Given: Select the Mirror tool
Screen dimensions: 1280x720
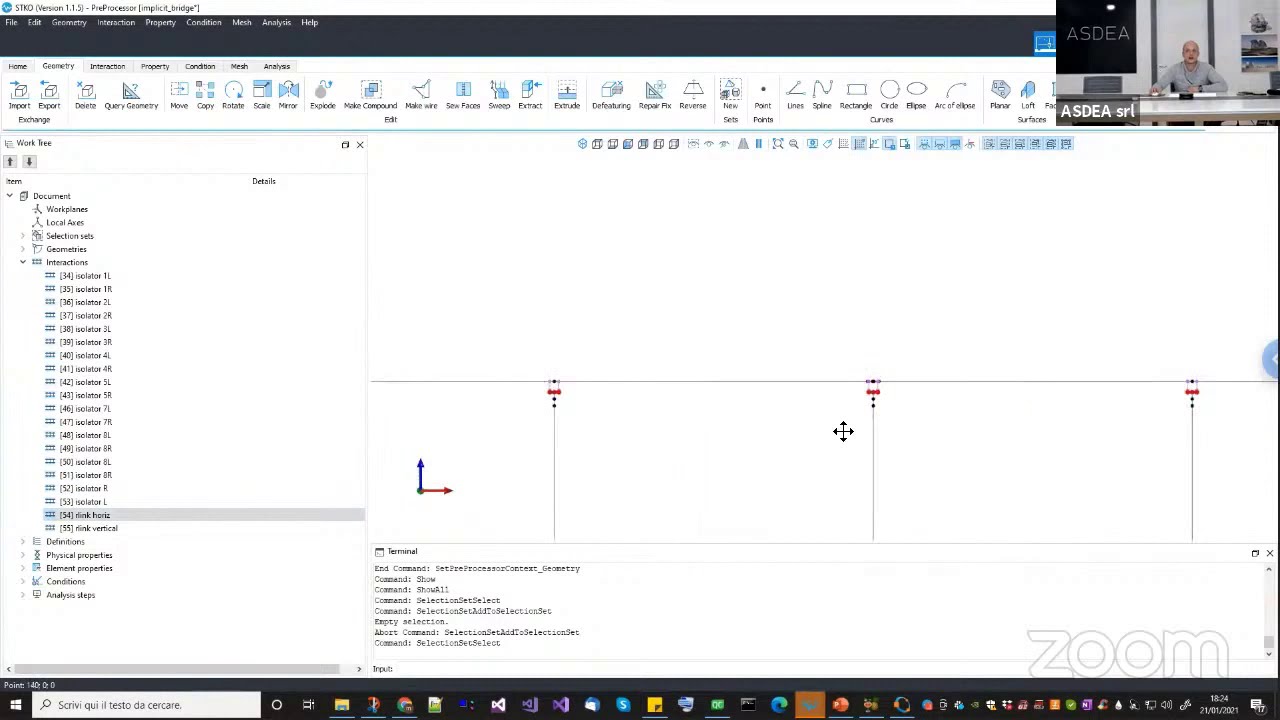Looking at the screenshot, I should click(x=288, y=95).
